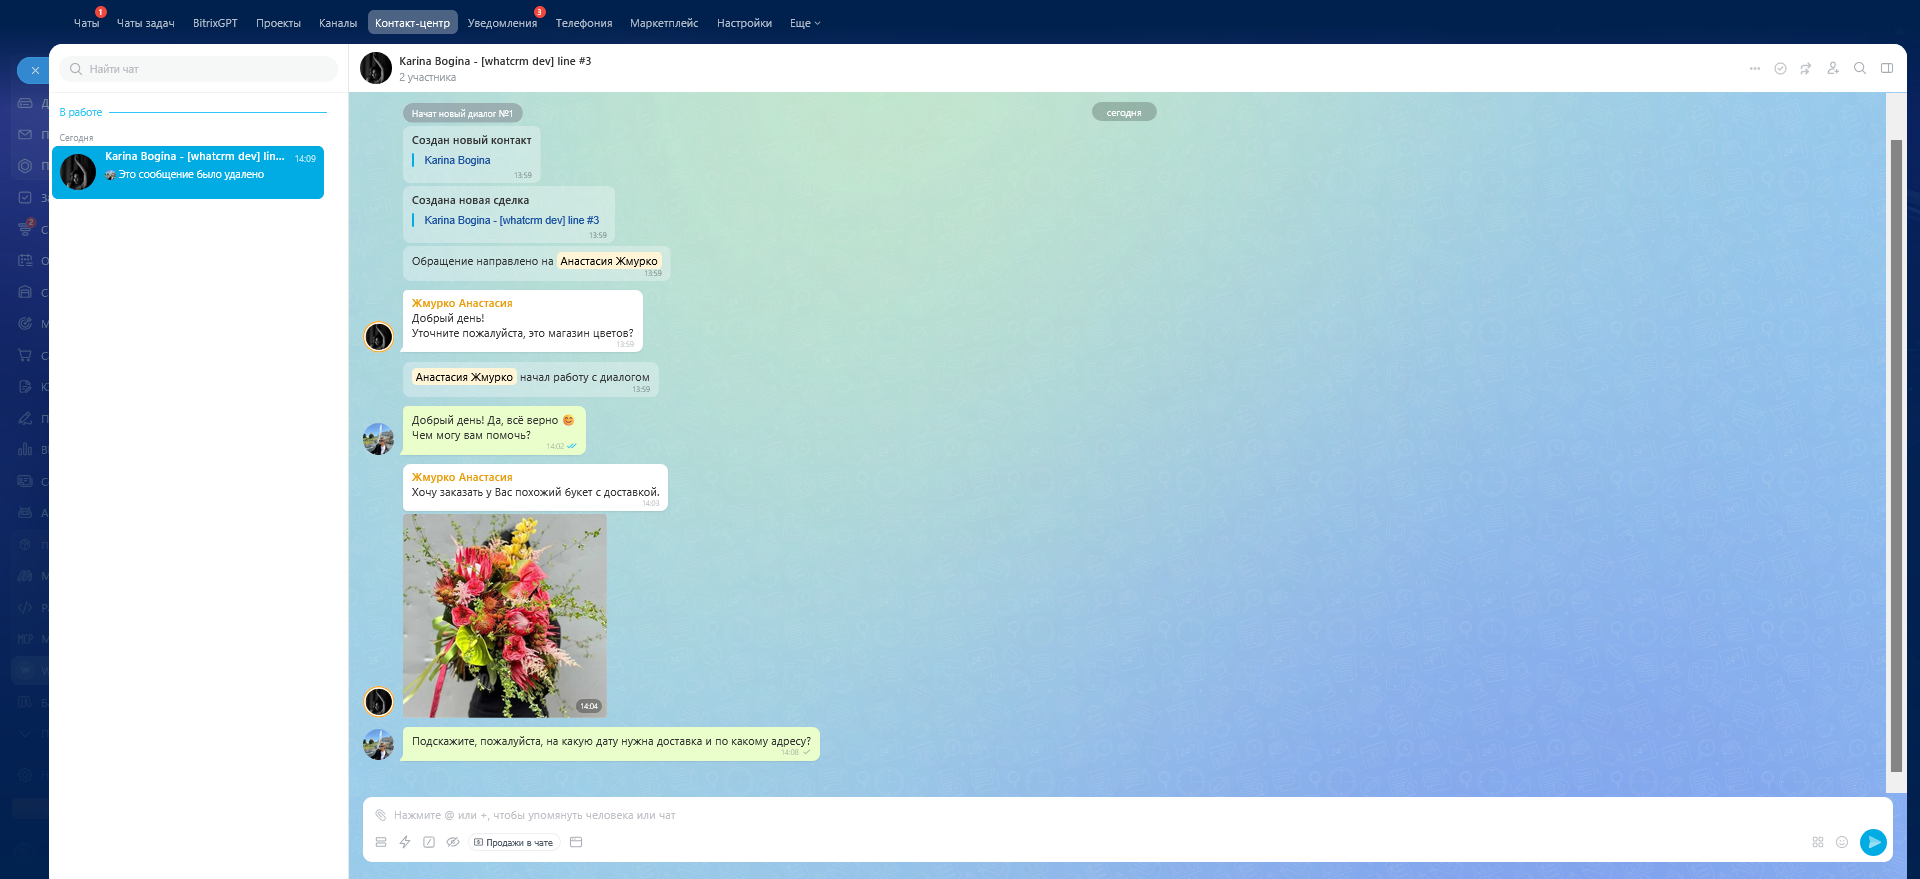Click the Найти чат search field

point(198,69)
